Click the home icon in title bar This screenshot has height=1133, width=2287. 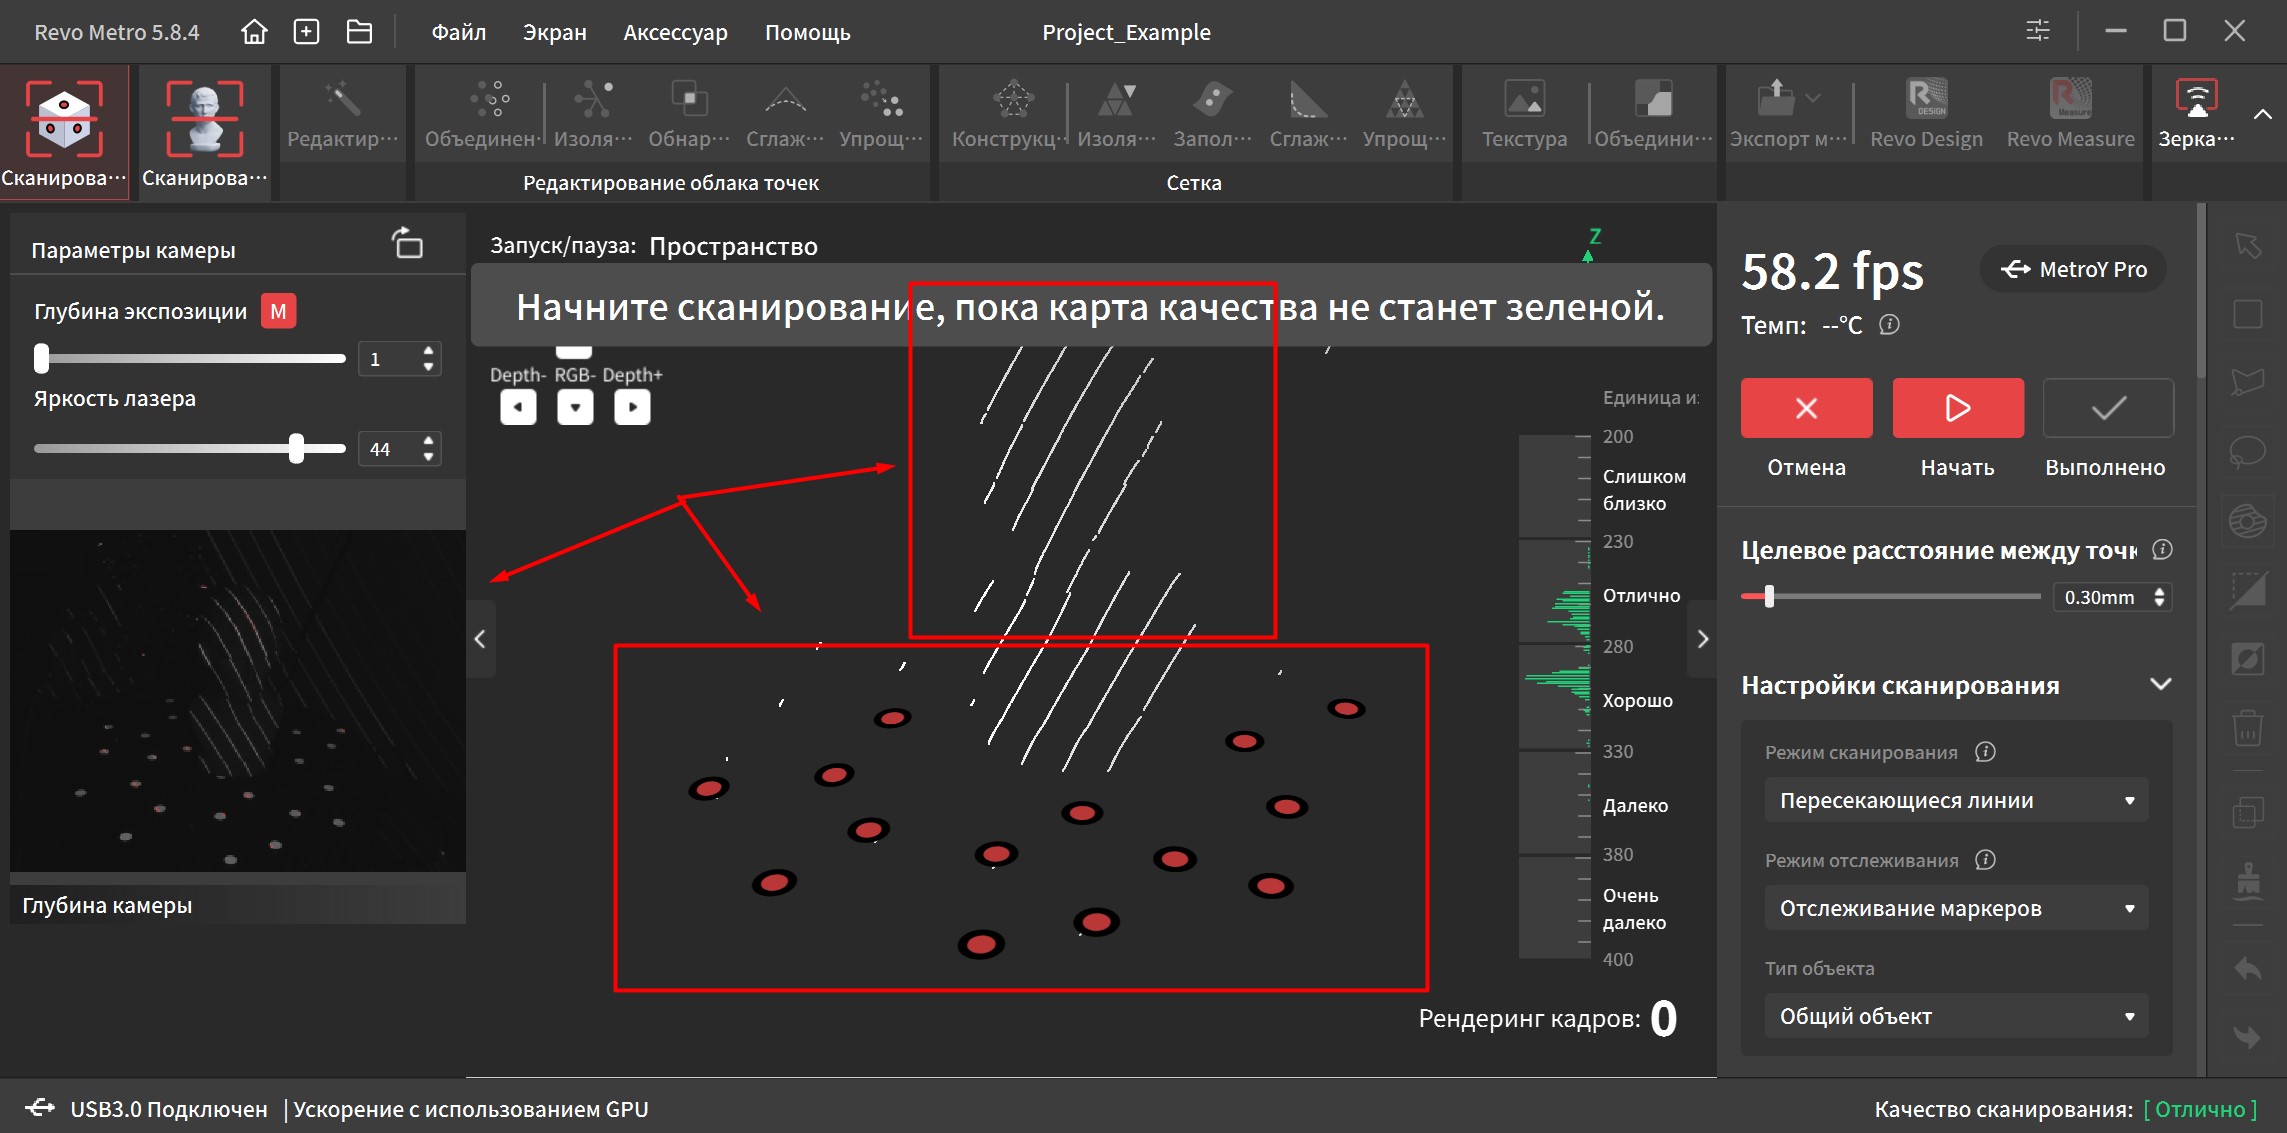[254, 32]
